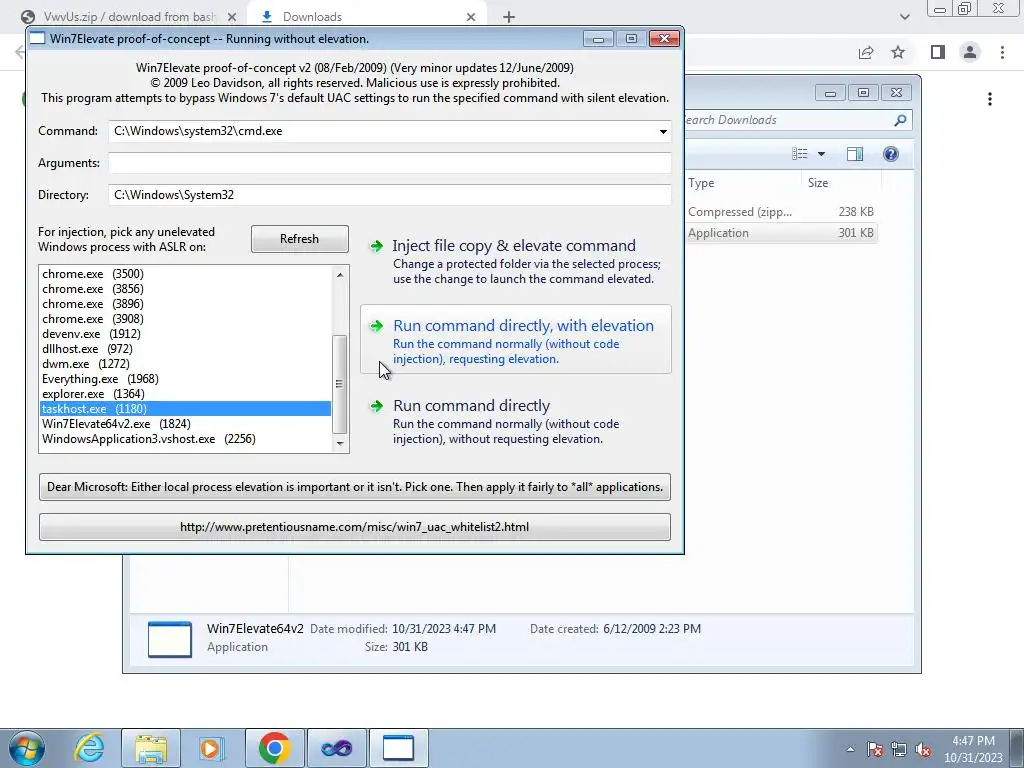Select dllhost.exe (972) process
1024x768 pixels.
click(185, 349)
